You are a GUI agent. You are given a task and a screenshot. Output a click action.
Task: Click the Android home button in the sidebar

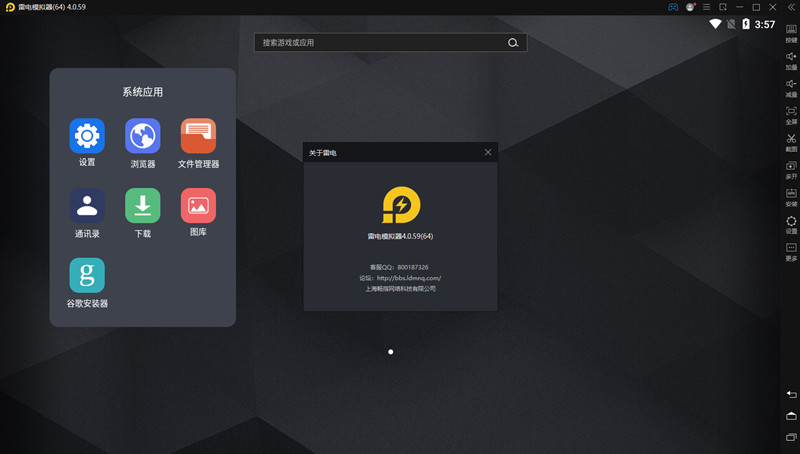[791, 416]
